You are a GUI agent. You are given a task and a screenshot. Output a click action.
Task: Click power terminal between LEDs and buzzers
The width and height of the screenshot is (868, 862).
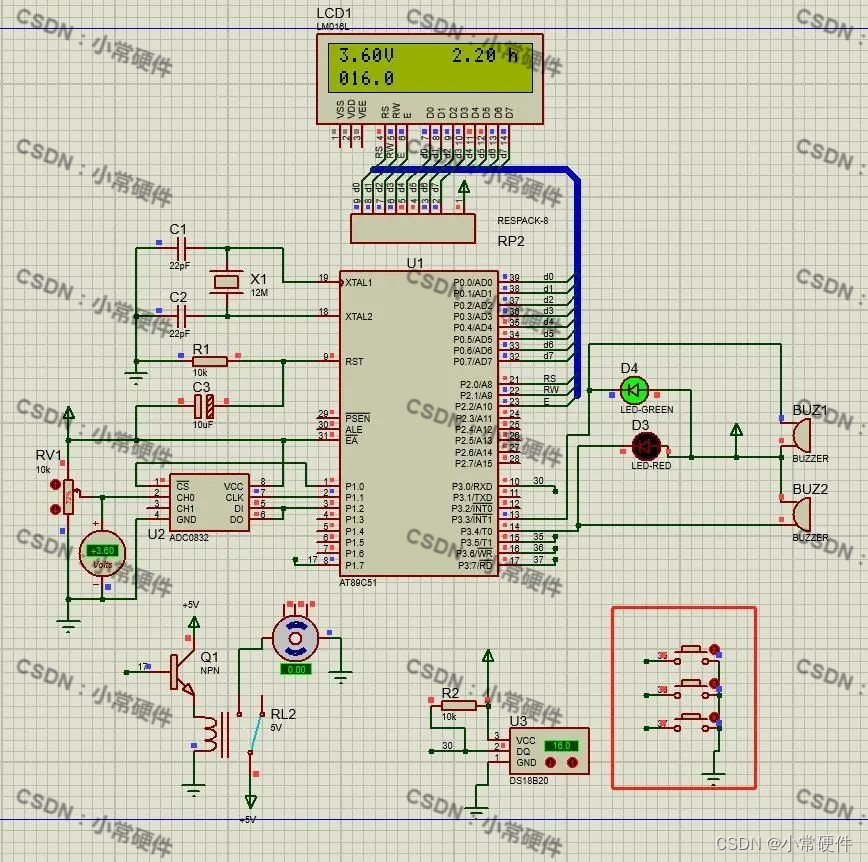coord(736,432)
